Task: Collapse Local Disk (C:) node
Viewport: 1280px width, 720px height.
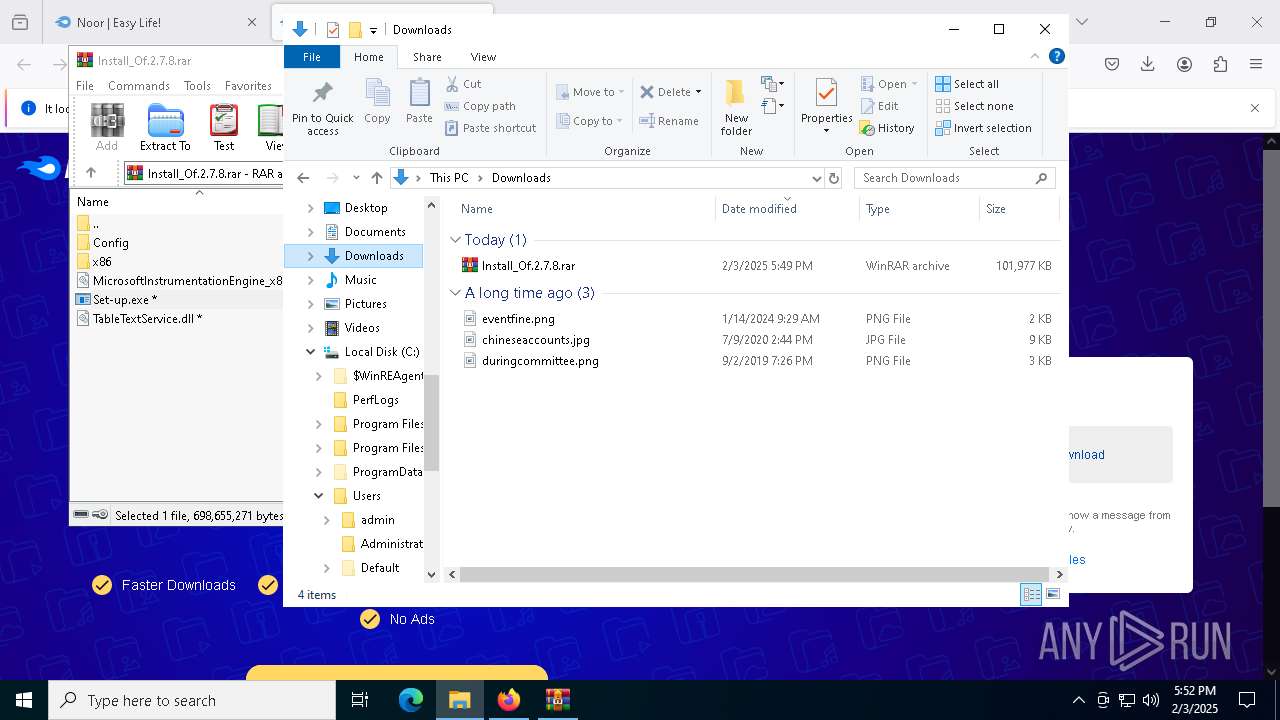Action: click(x=310, y=352)
